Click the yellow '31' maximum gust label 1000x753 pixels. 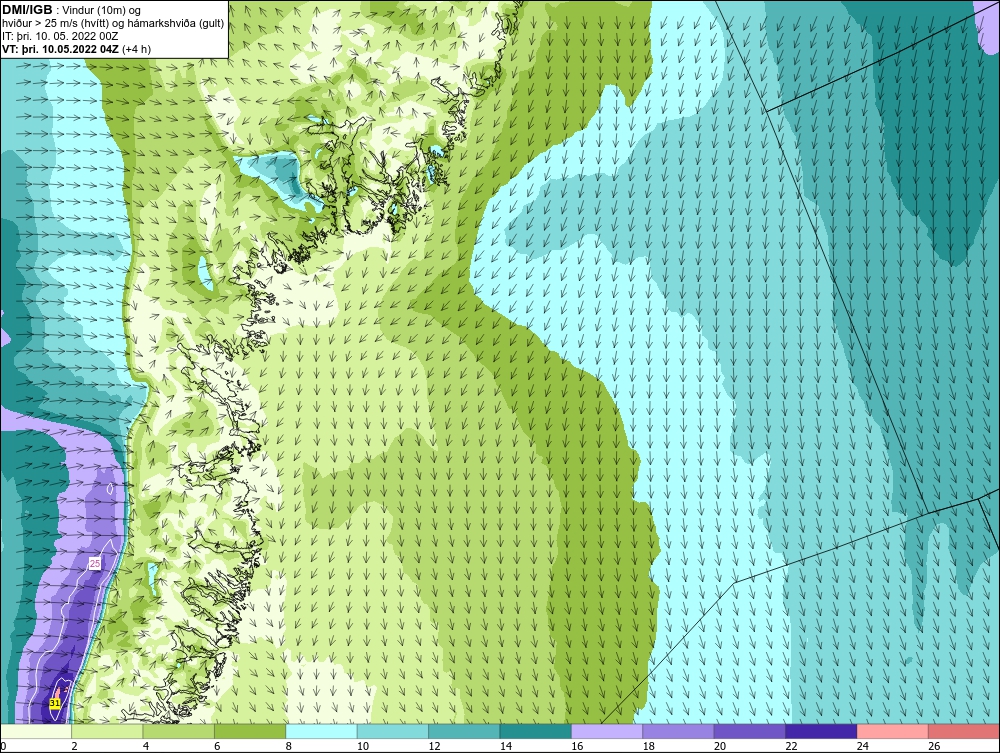tap(55, 703)
